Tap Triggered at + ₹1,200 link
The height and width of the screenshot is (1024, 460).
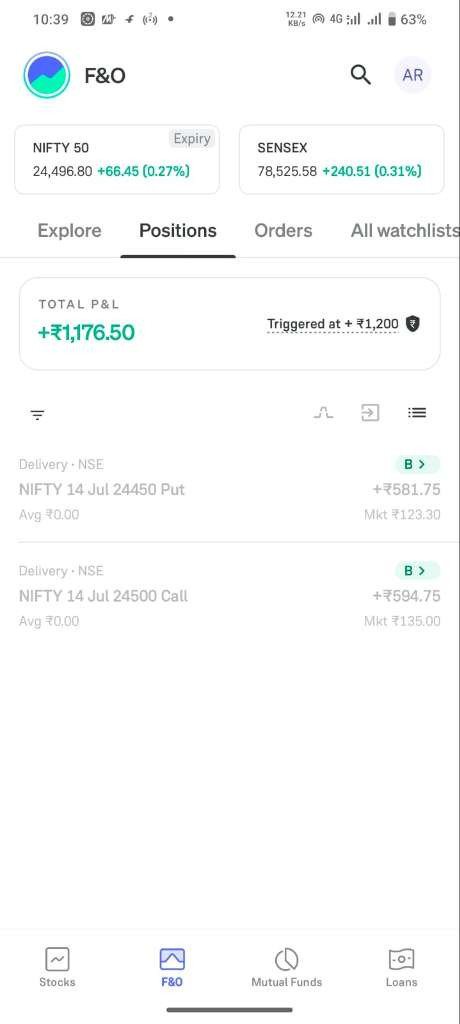point(333,324)
